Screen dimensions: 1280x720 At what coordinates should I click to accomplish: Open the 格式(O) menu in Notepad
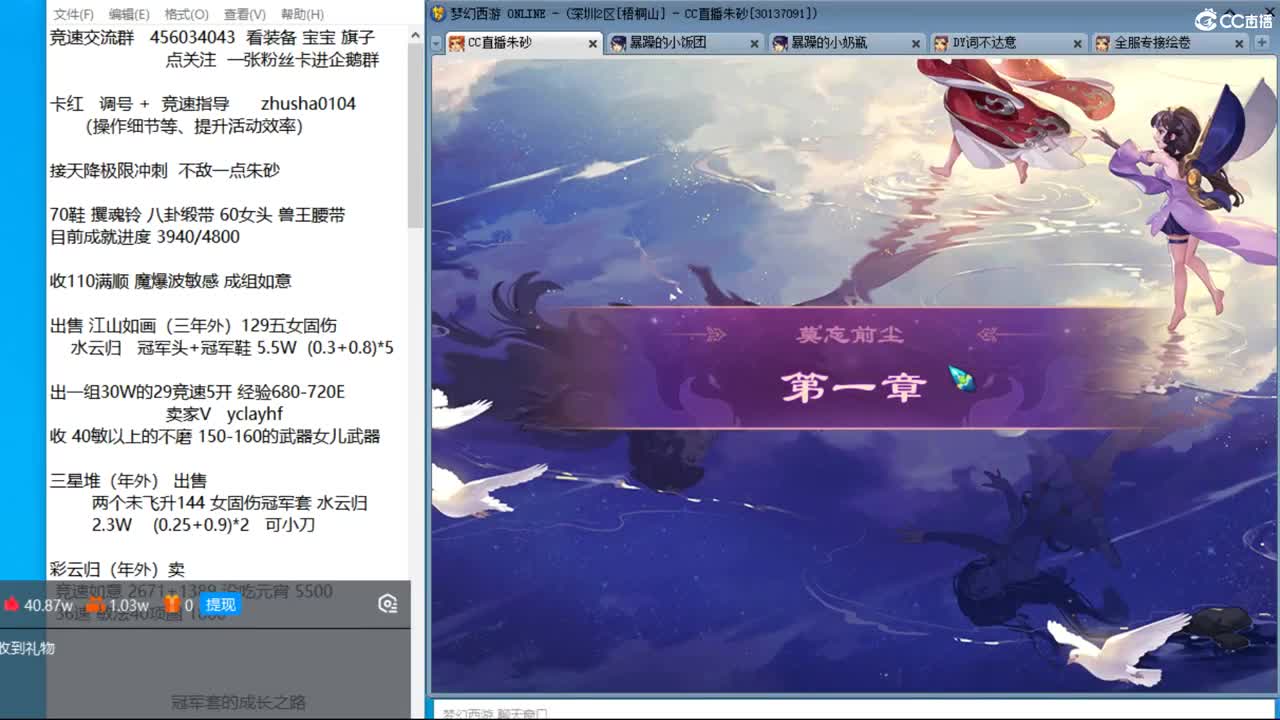pyautogui.click(x=186, y=14)
